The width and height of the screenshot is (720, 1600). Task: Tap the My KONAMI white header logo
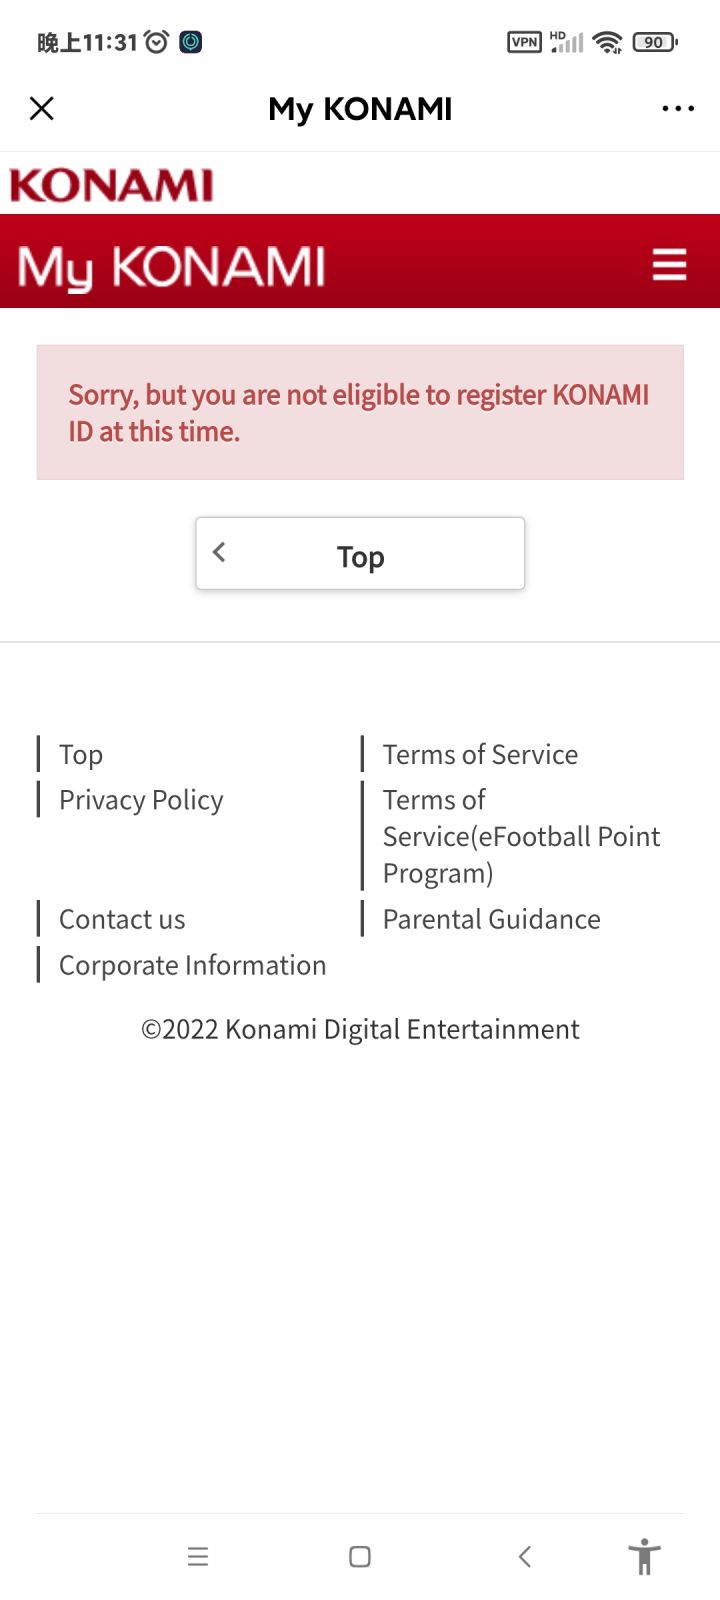click(x=171, y=268)
